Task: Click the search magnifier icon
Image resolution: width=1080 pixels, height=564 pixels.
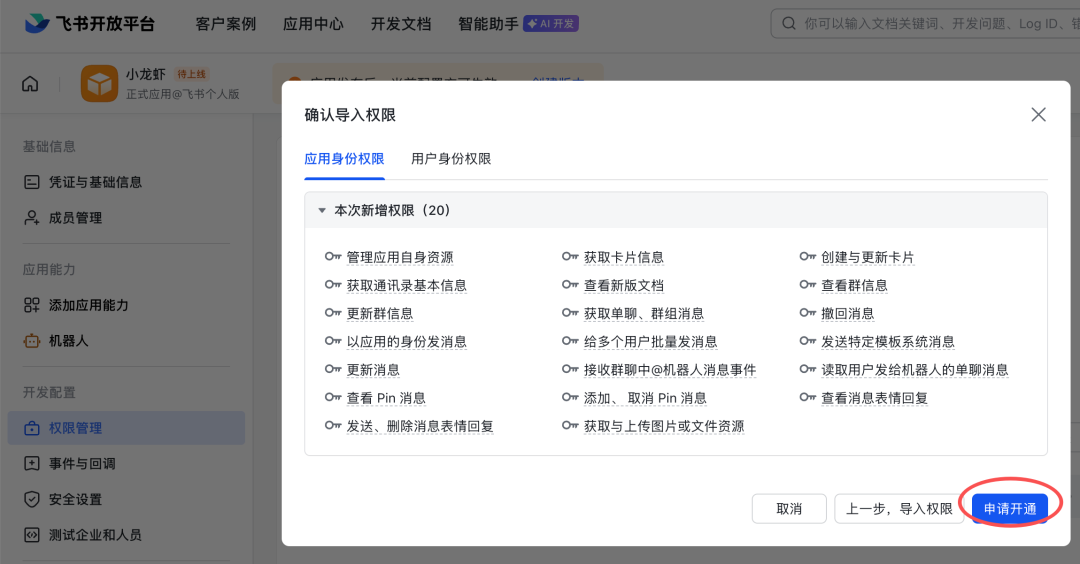Action: [789, 23]
